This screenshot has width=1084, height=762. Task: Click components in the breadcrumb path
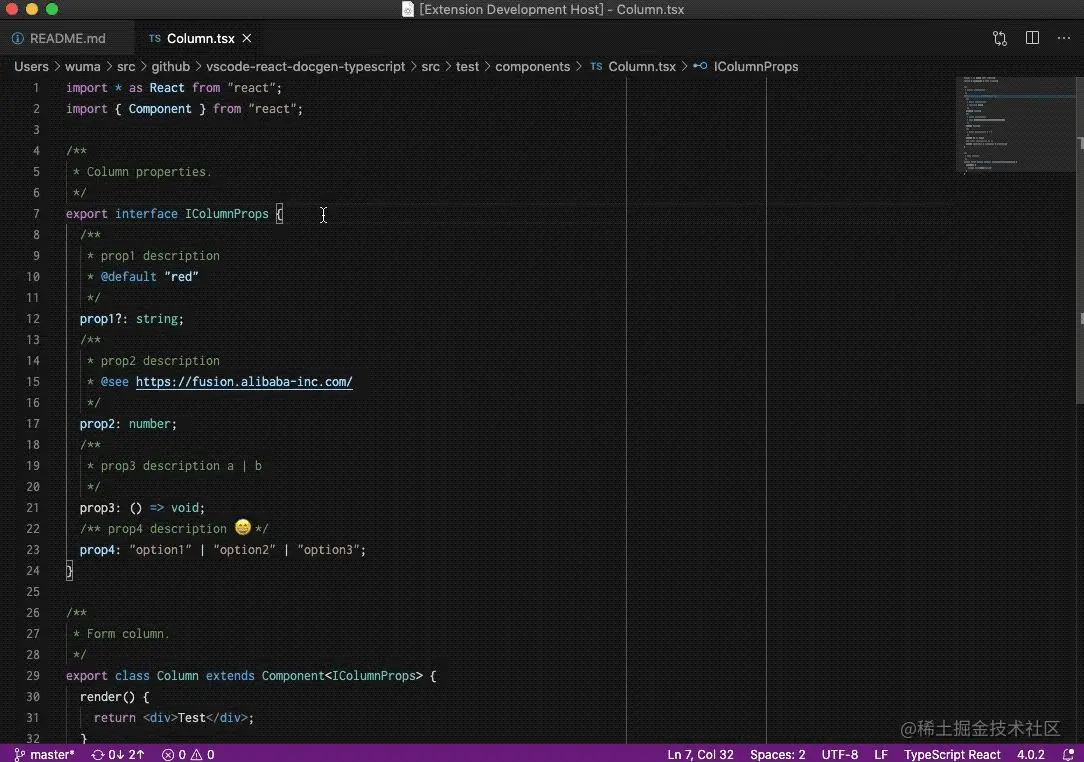(x=532, y=66)
